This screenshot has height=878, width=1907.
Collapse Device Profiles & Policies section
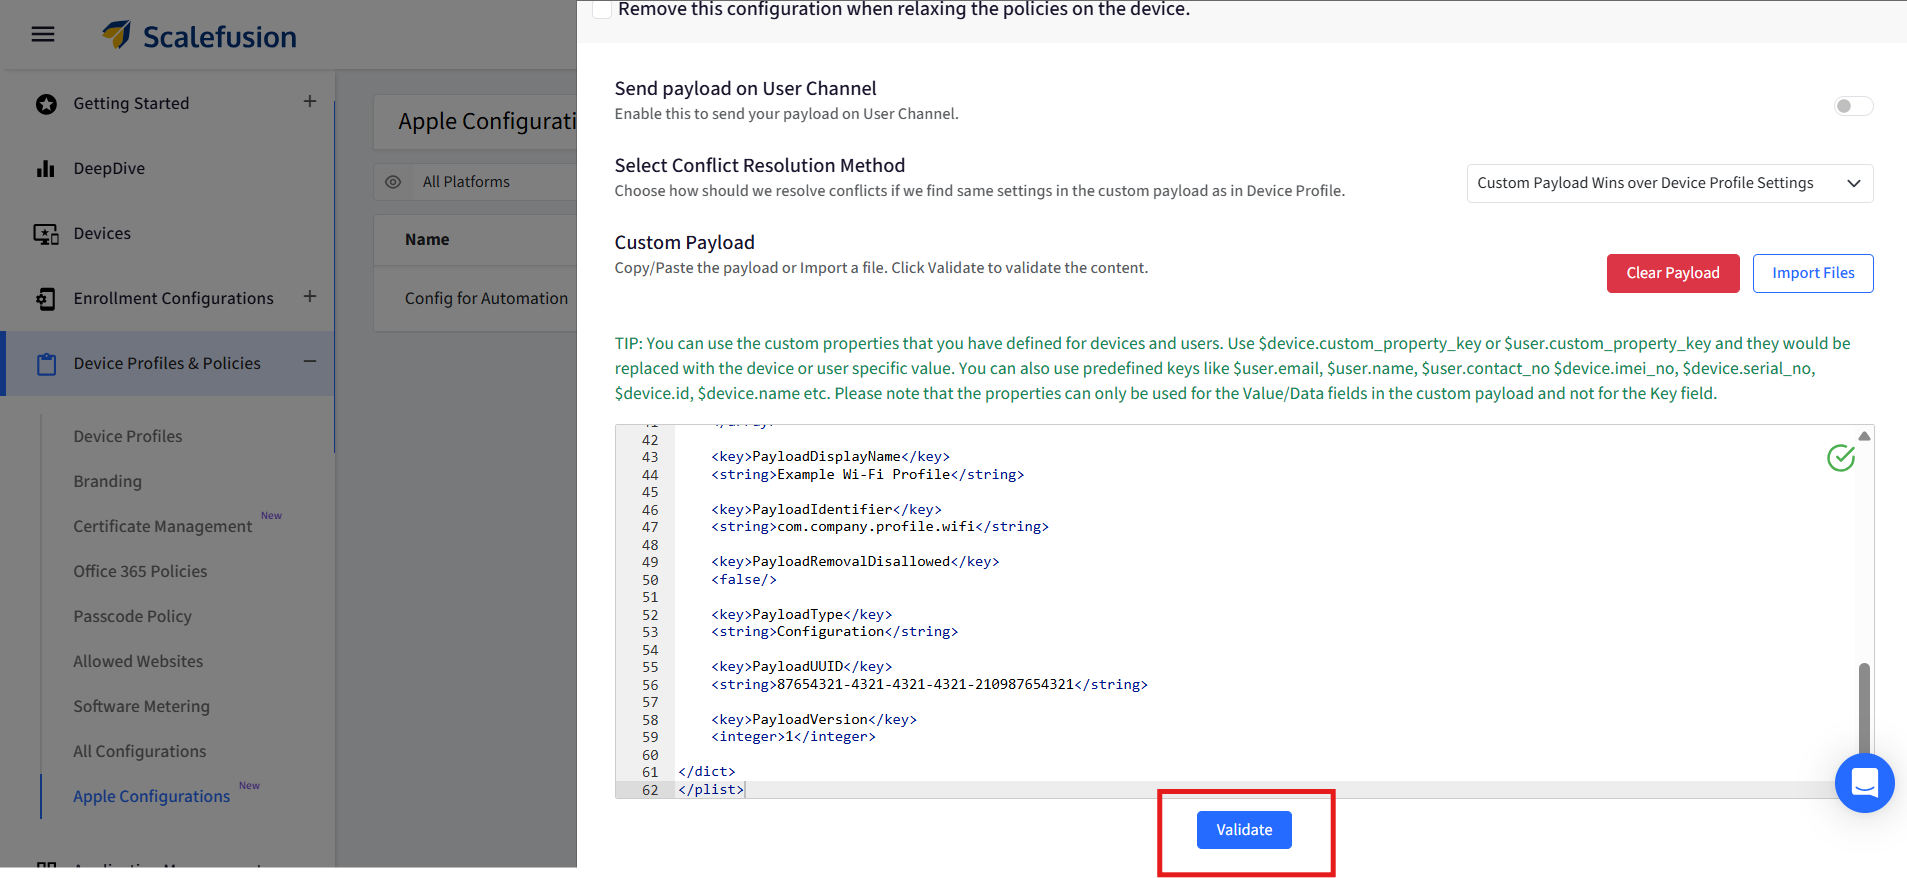click(310, 362)
